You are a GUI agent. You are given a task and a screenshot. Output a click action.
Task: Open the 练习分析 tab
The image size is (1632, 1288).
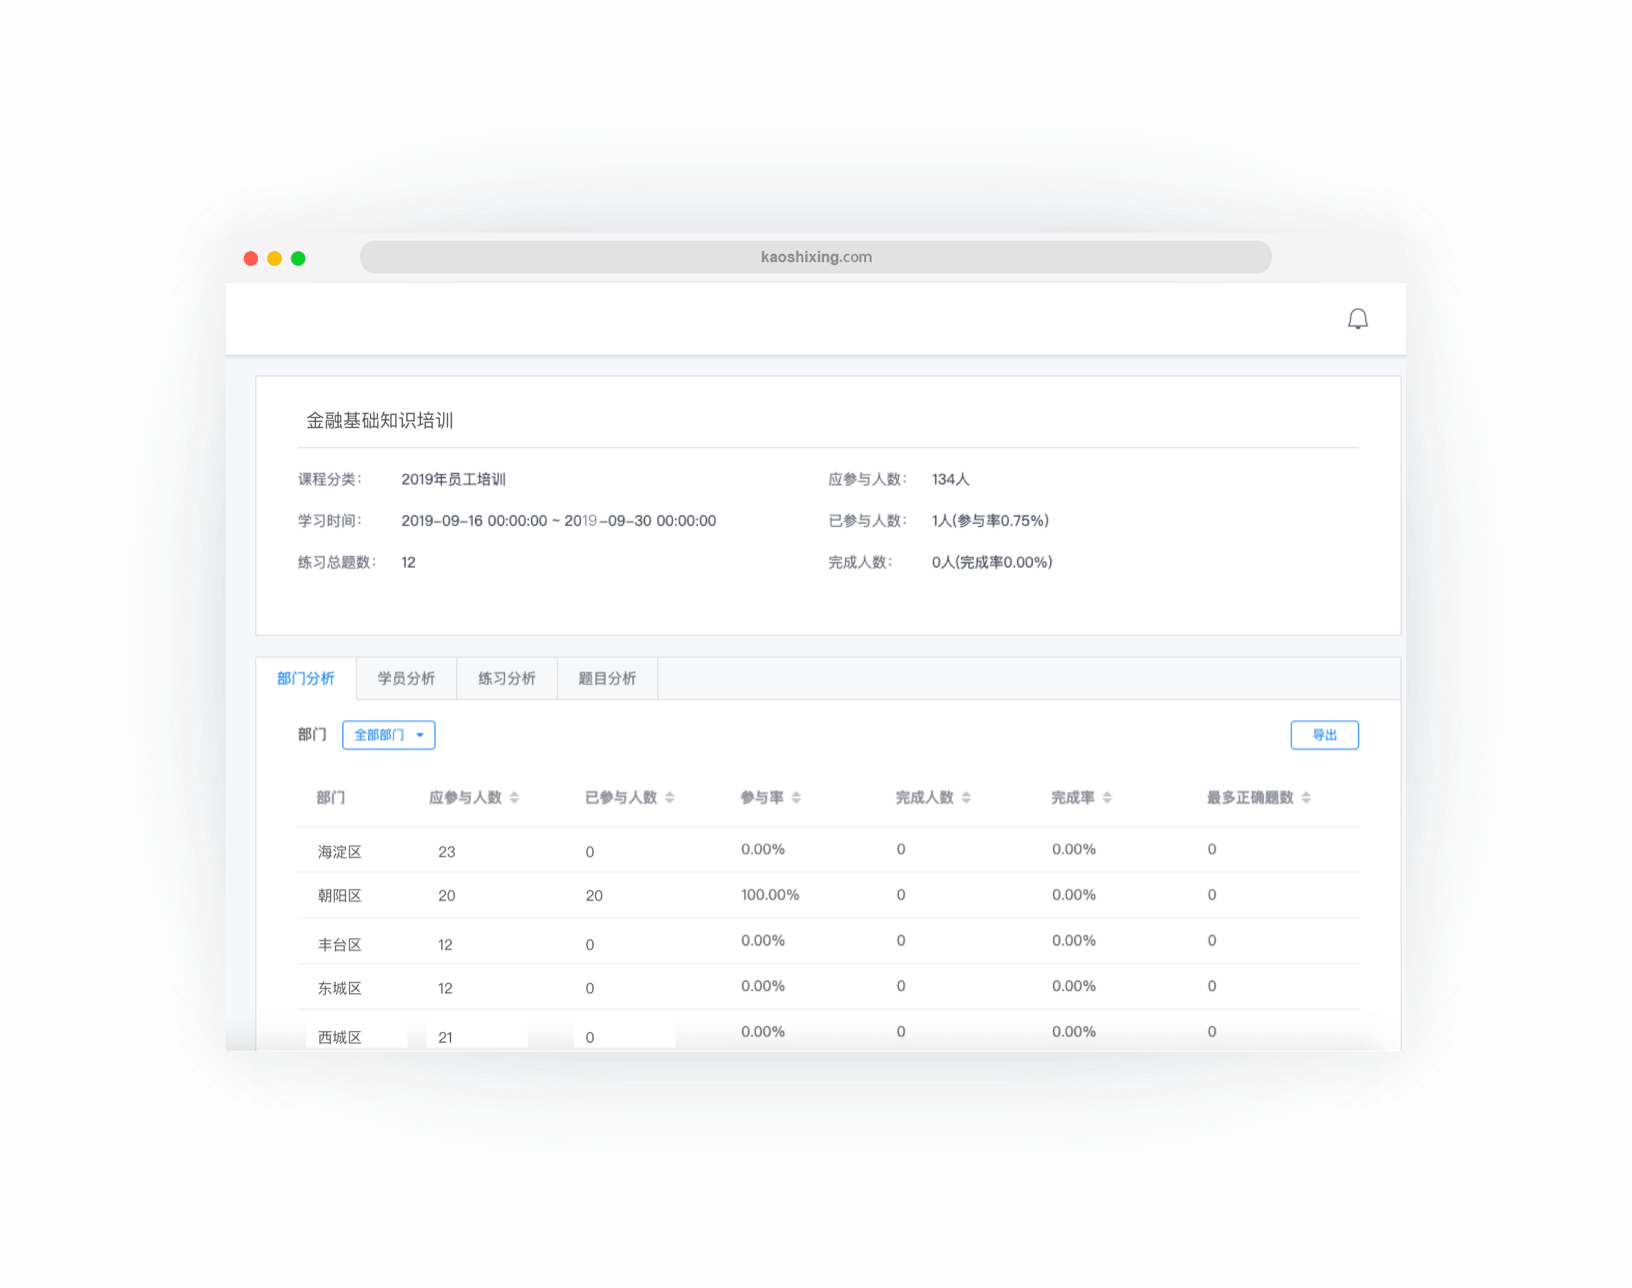tap(506, 678)
